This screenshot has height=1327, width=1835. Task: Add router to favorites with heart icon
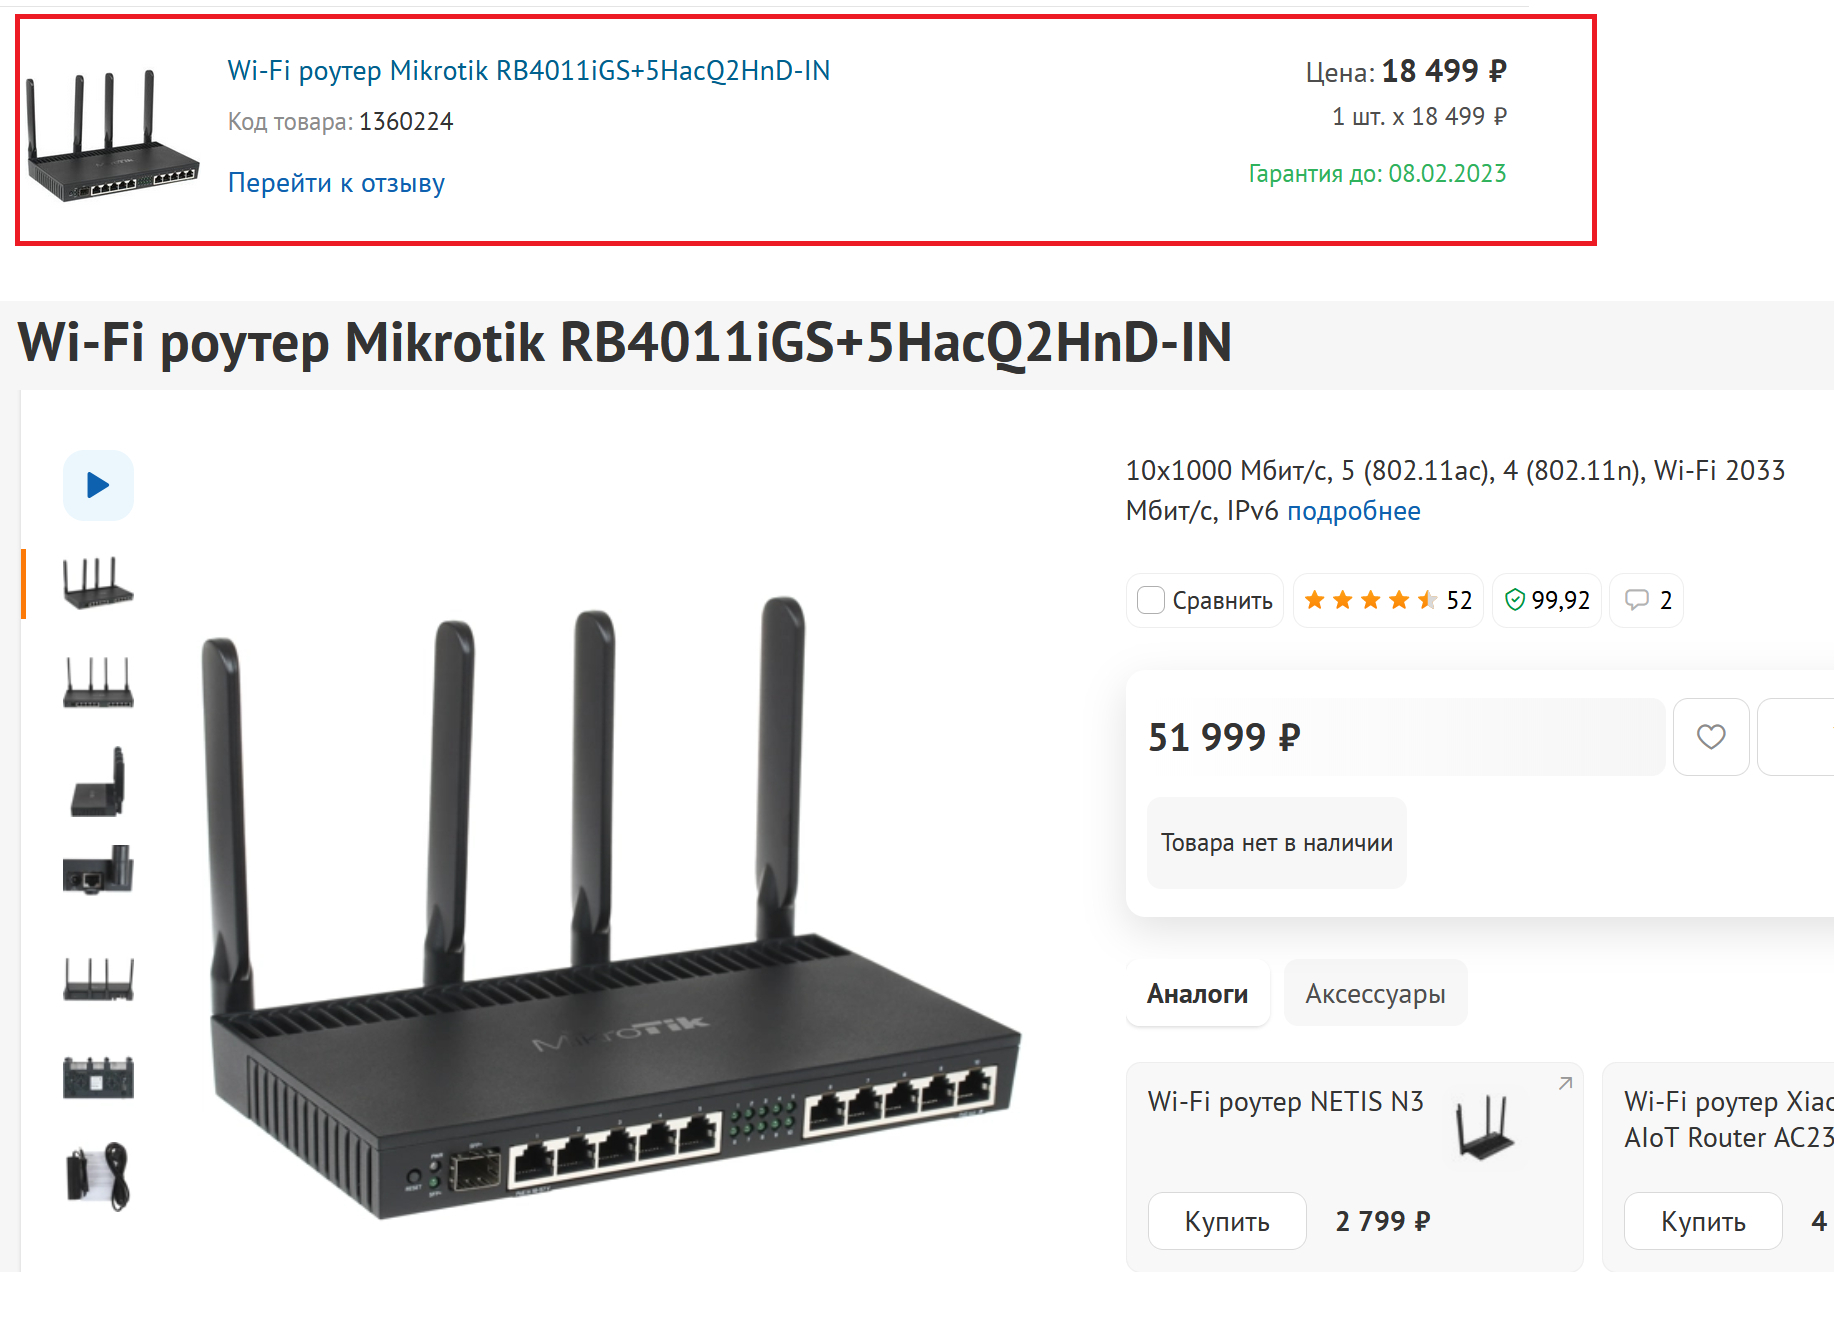[1711, 737]
